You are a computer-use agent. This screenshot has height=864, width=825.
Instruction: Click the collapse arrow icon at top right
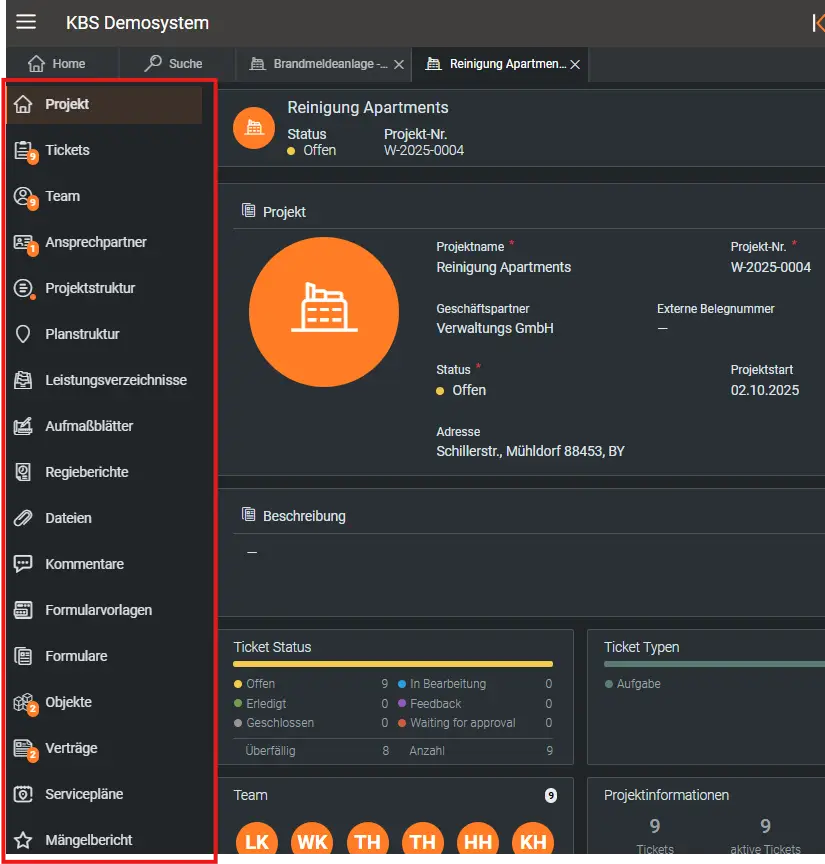tap(818, 23)
